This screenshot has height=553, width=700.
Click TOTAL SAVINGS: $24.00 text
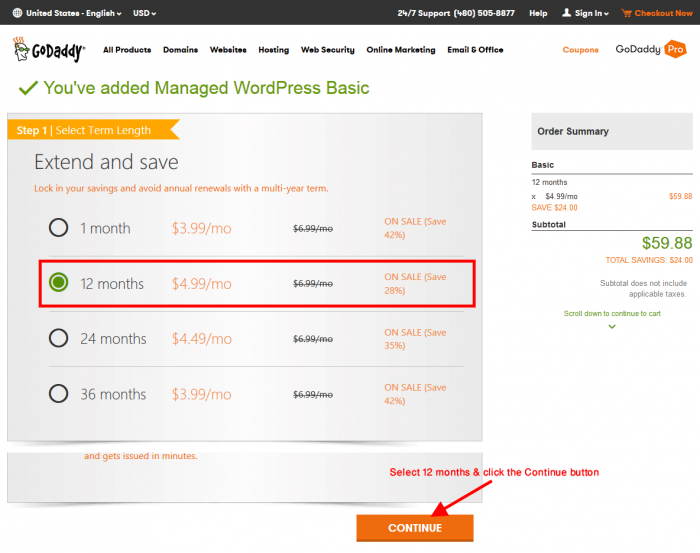click(x=649, y=260)
